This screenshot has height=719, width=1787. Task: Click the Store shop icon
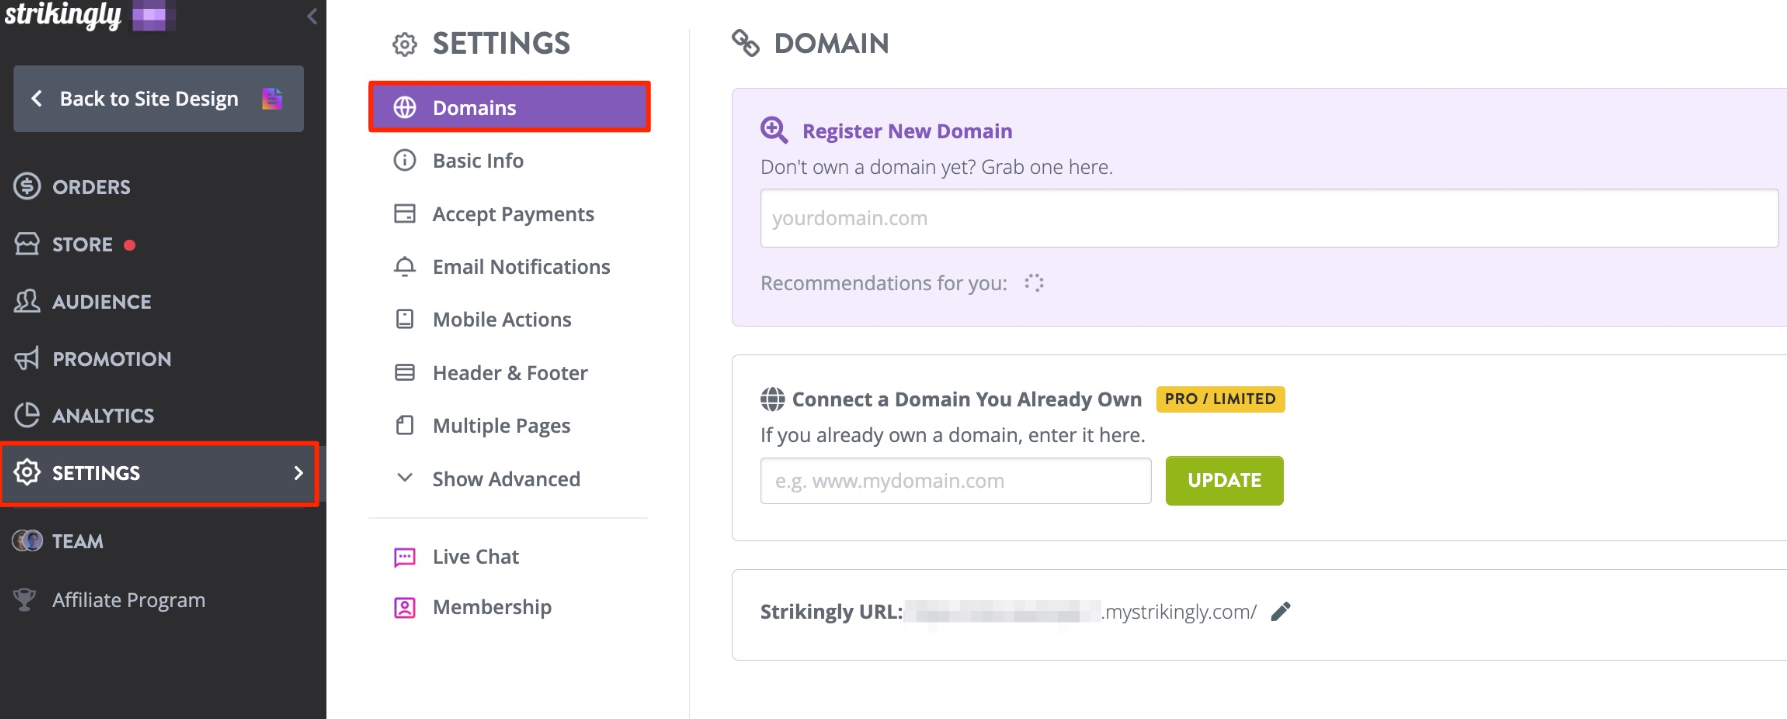pos(27,244)
